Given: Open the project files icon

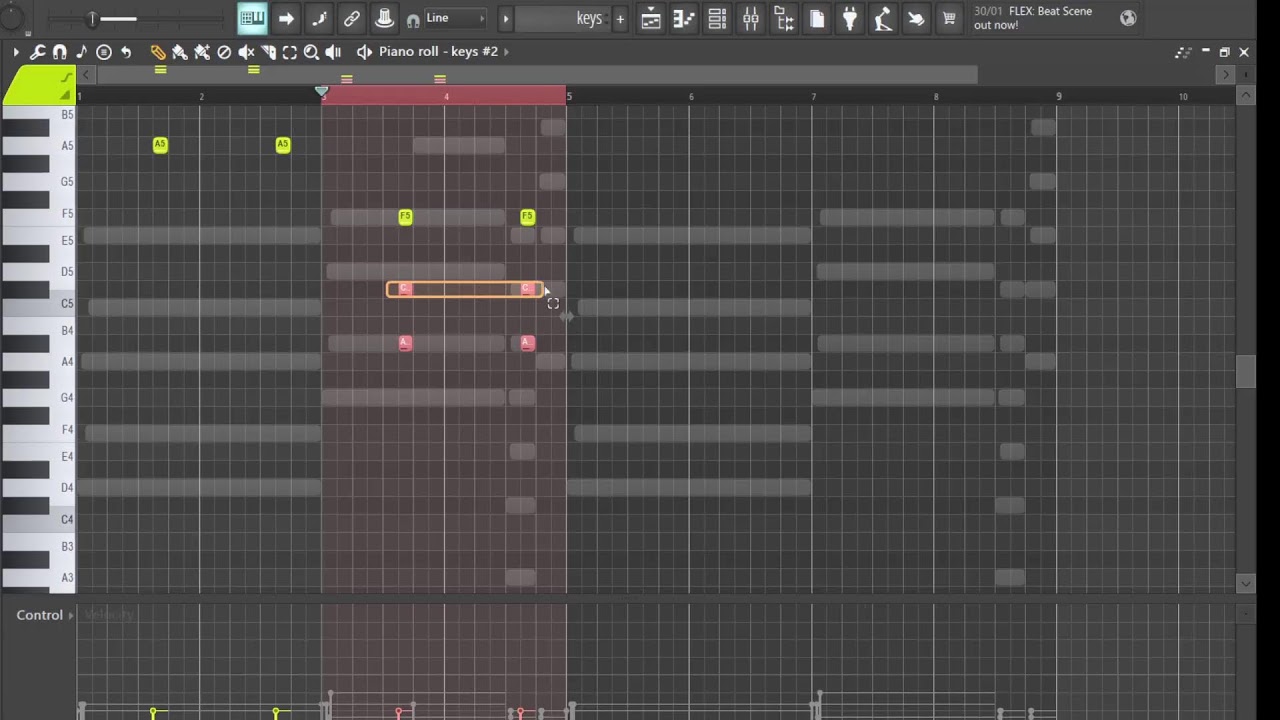Looking at the screenshot, I should point(817,18).
